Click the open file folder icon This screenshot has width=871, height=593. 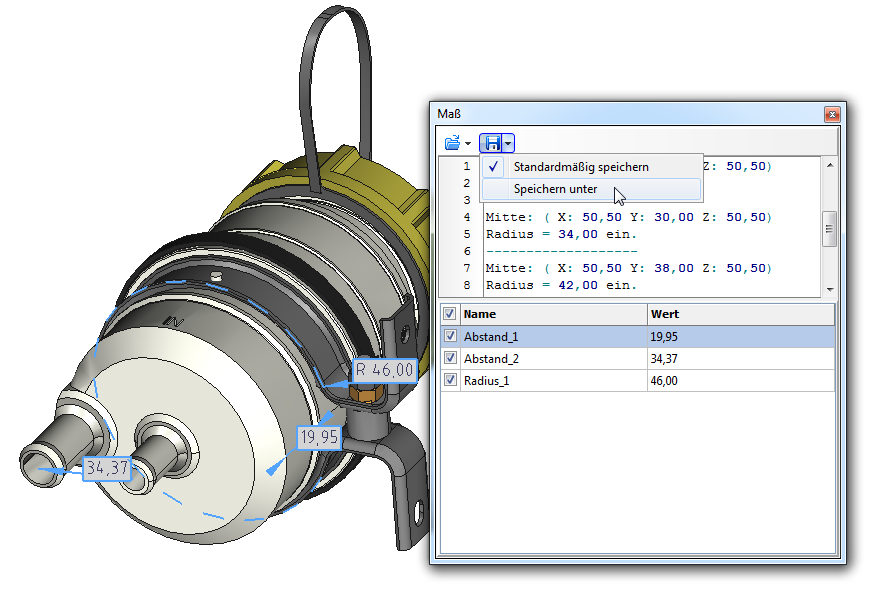coord(451,143)
